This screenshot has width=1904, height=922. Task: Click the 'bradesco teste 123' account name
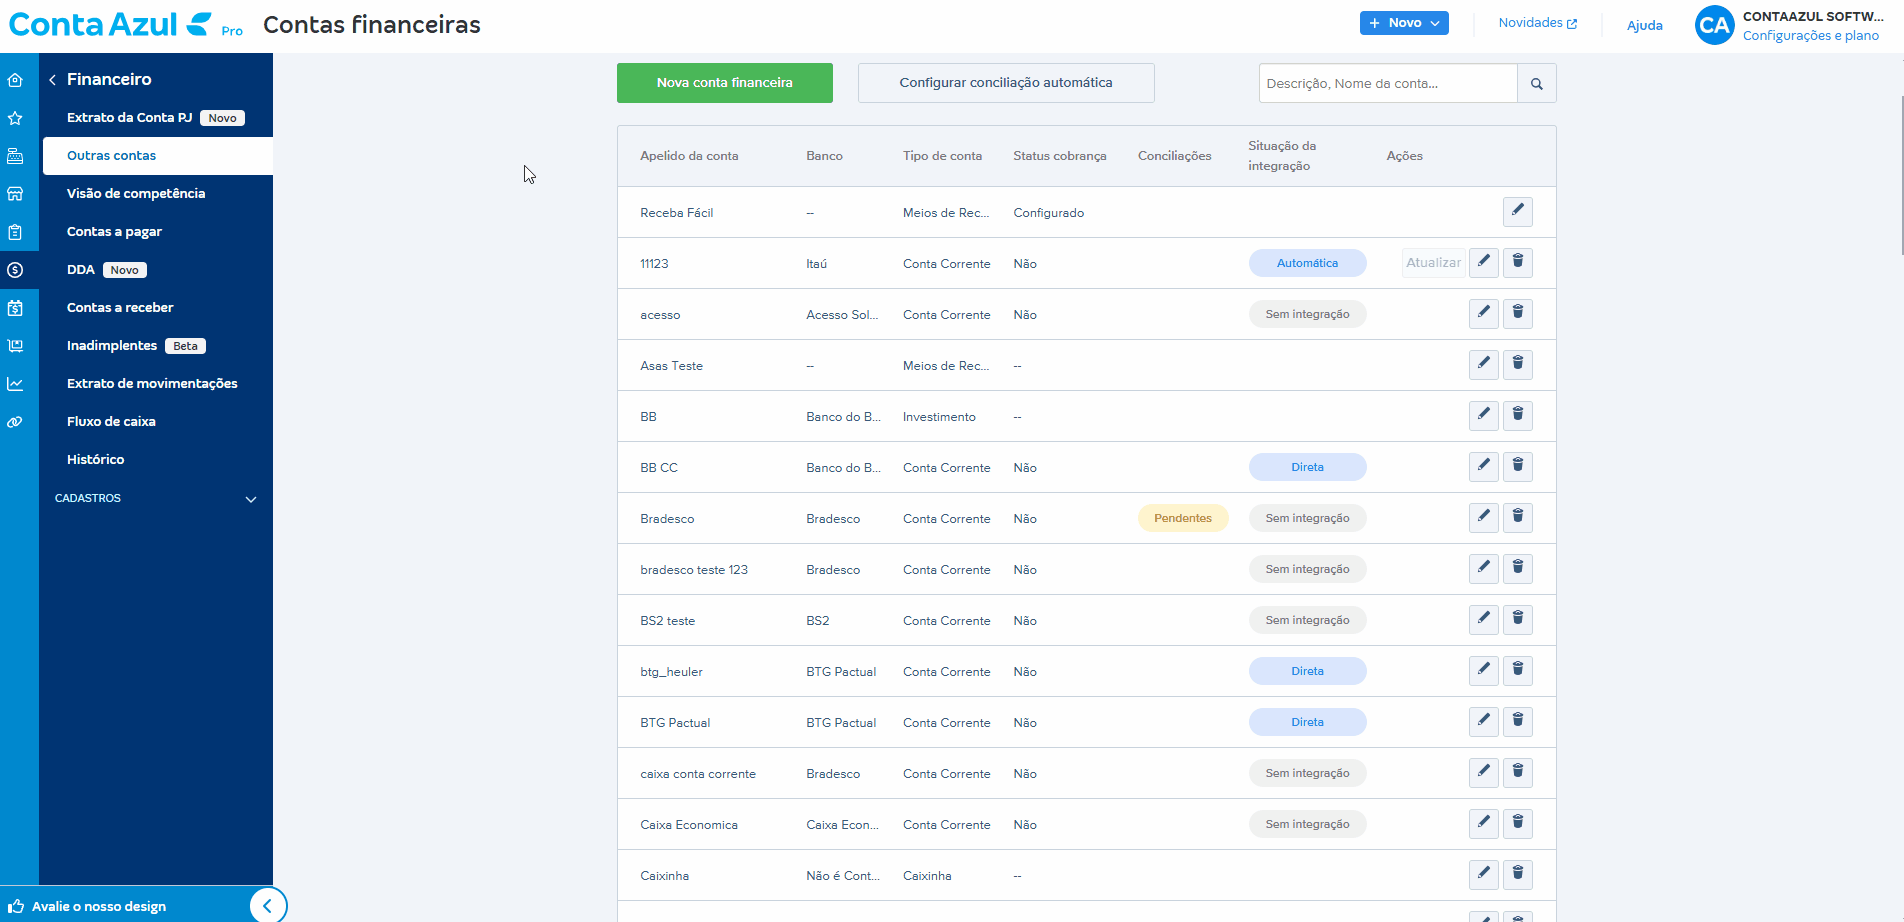(694, 570)
